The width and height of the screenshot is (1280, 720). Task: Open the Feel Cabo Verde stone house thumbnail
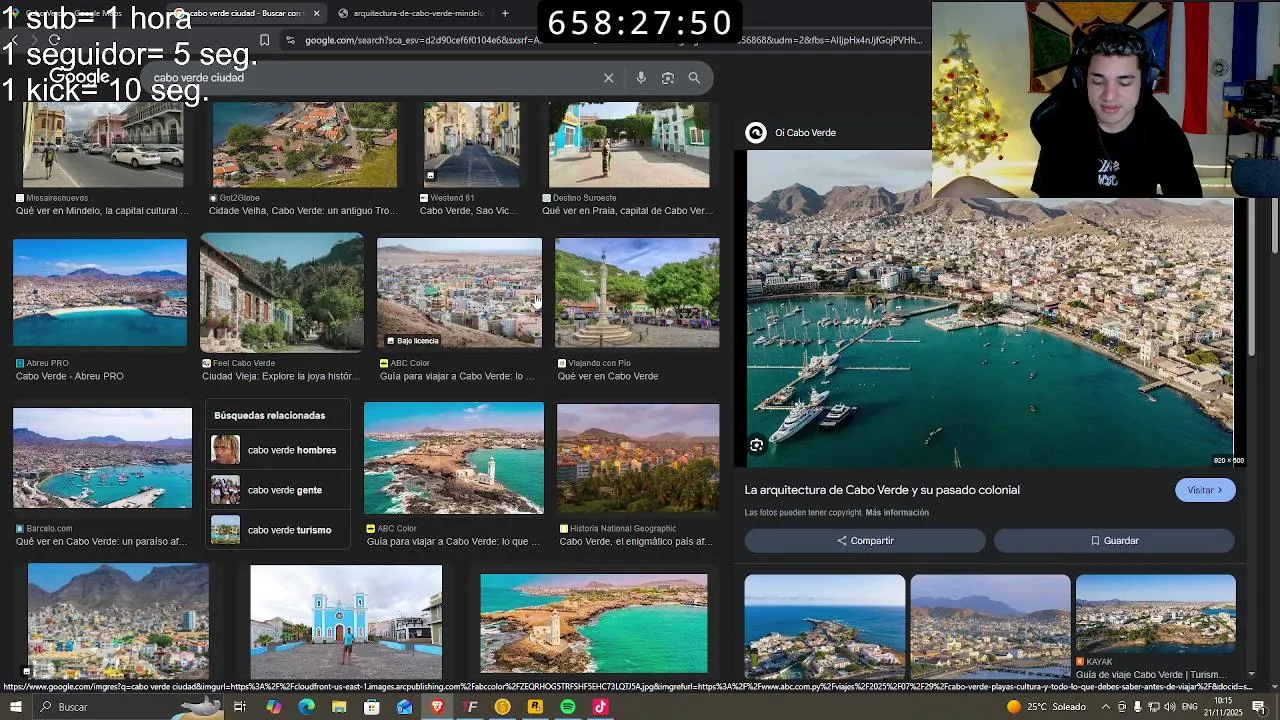[282, 292]
